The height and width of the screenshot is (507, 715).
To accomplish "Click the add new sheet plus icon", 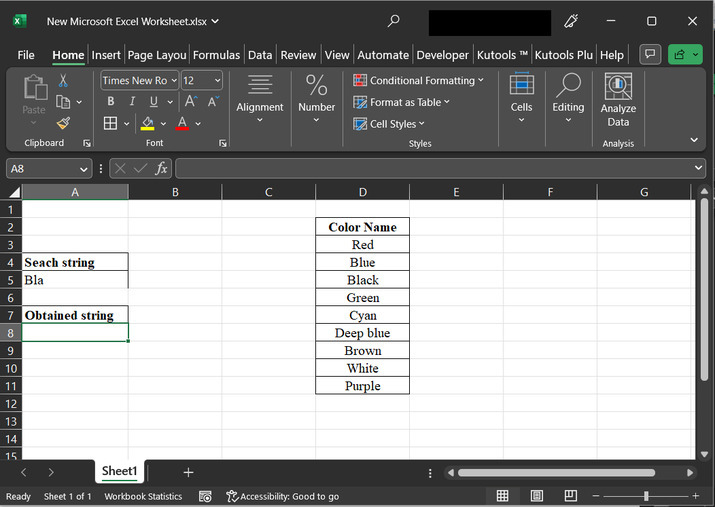I will (x=188, y=472).
